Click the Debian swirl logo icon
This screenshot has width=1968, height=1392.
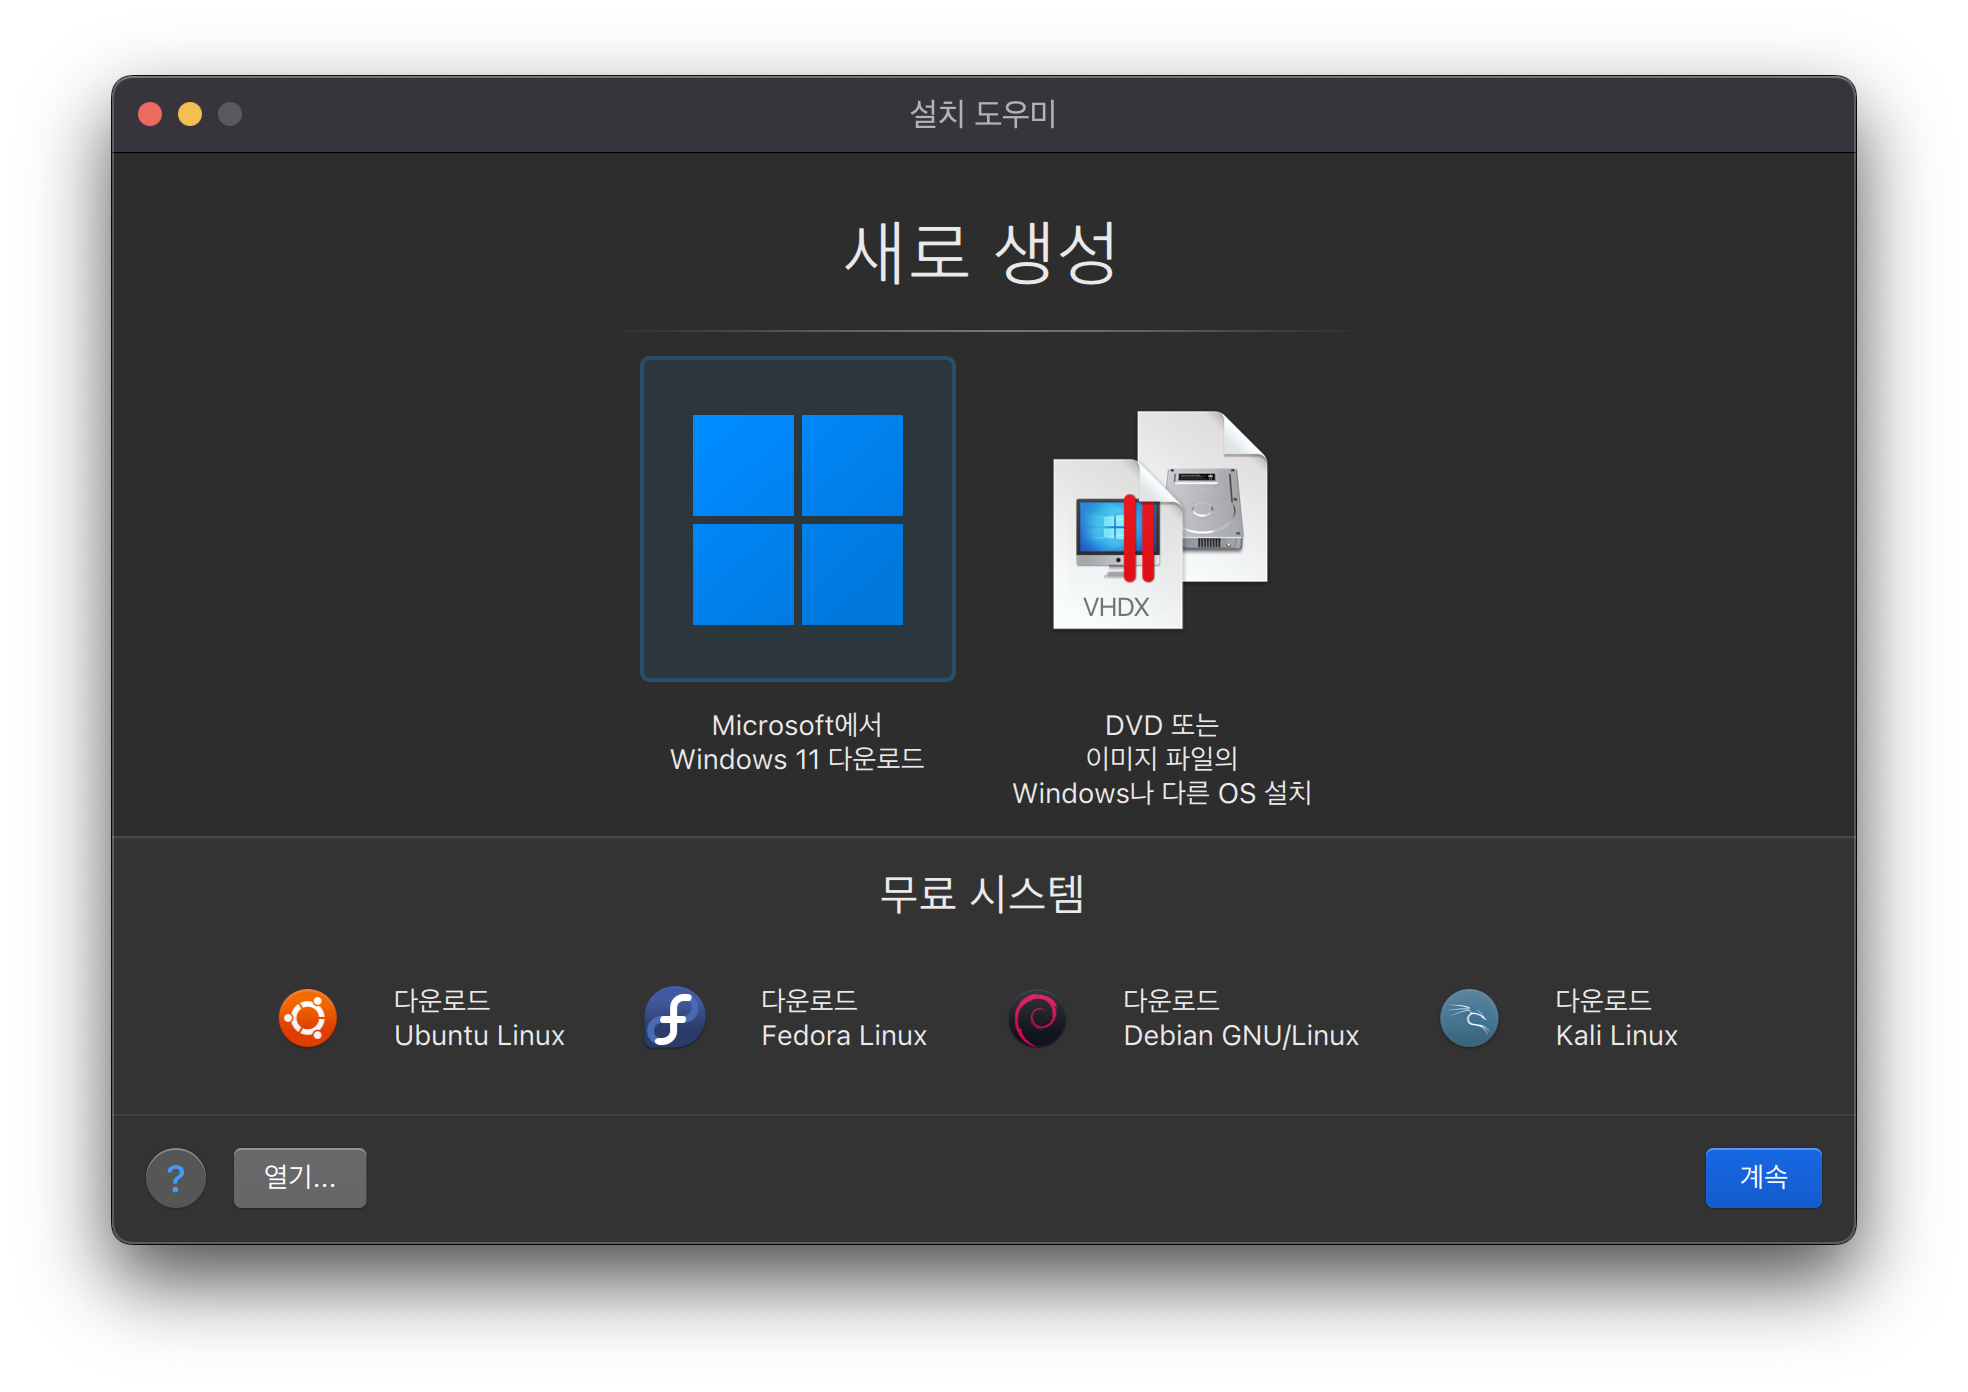pos(1038,1018)
